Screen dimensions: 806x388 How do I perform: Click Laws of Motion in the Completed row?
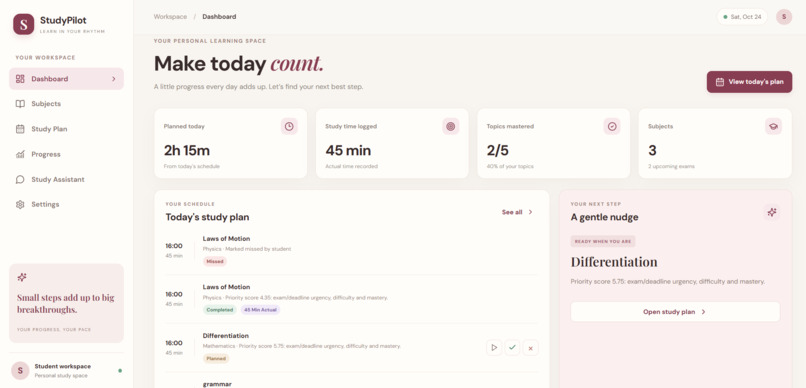point(226,287)
